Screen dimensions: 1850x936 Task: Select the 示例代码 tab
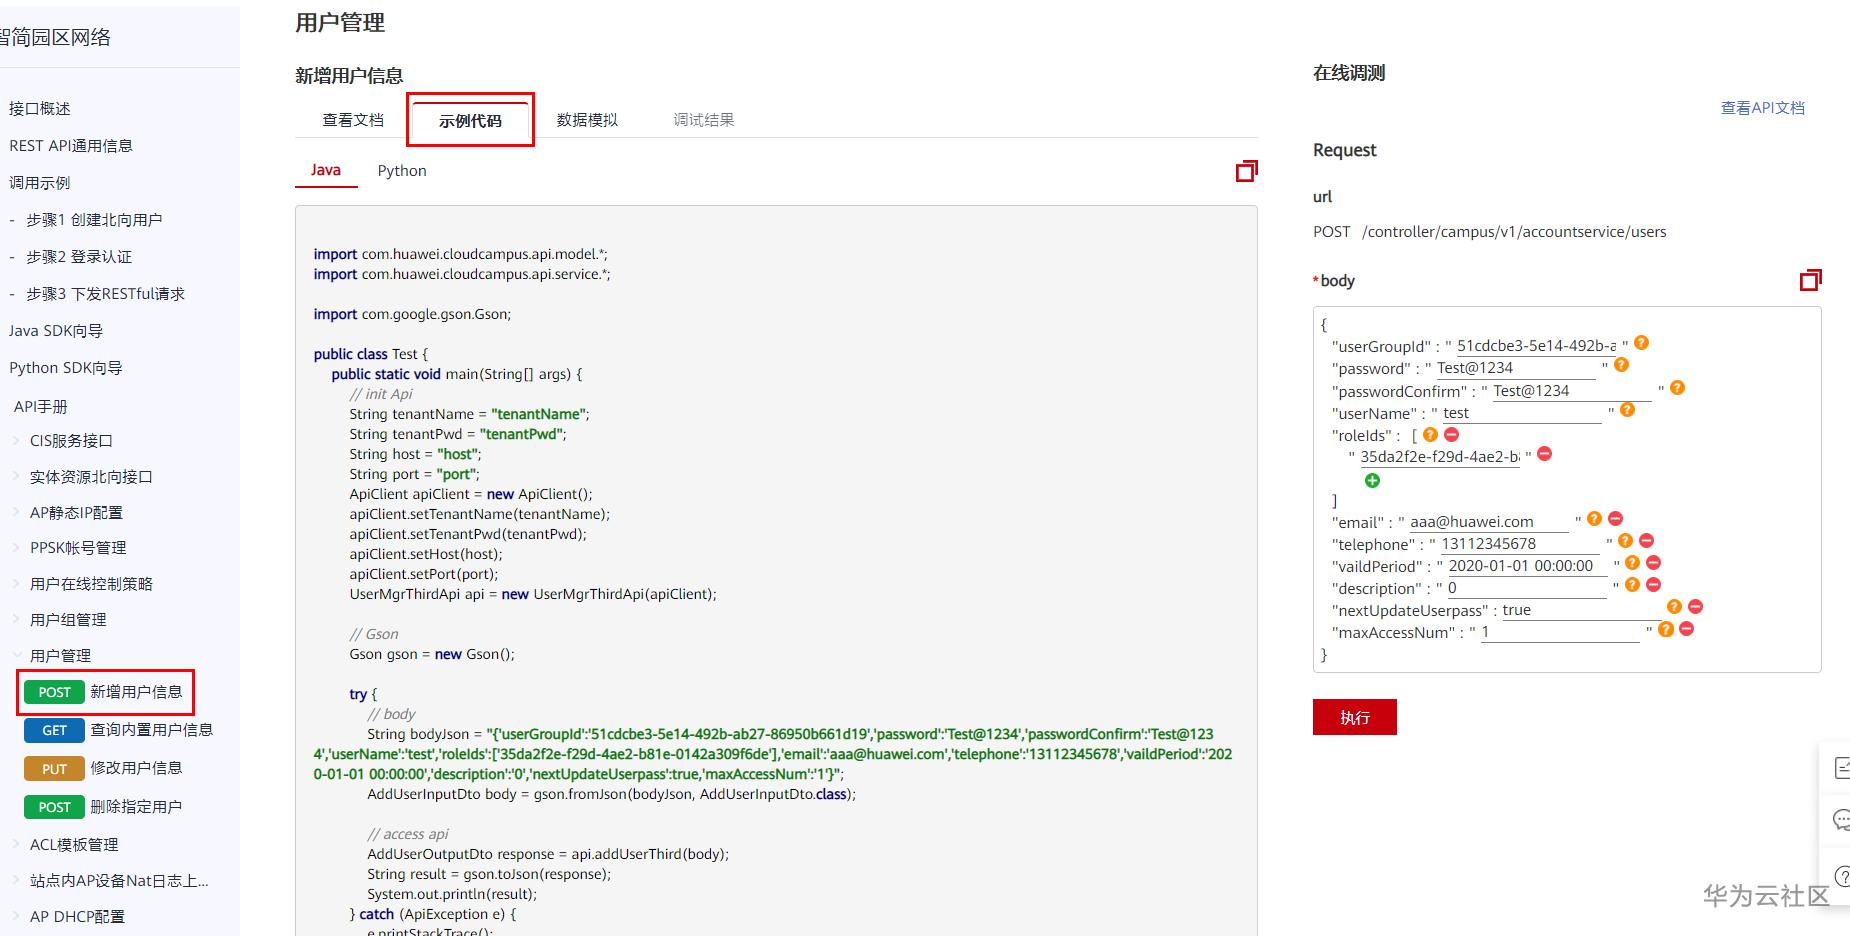tap(470, 121)
